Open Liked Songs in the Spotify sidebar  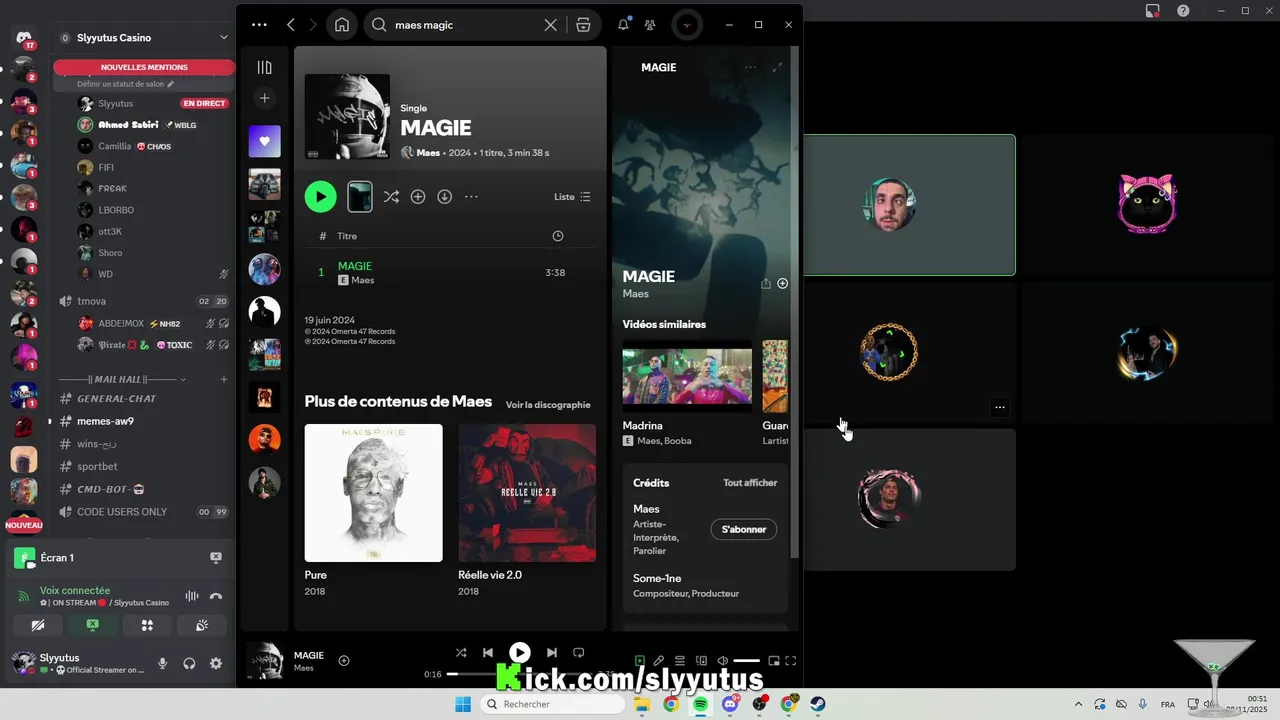(x=264, y=141)
